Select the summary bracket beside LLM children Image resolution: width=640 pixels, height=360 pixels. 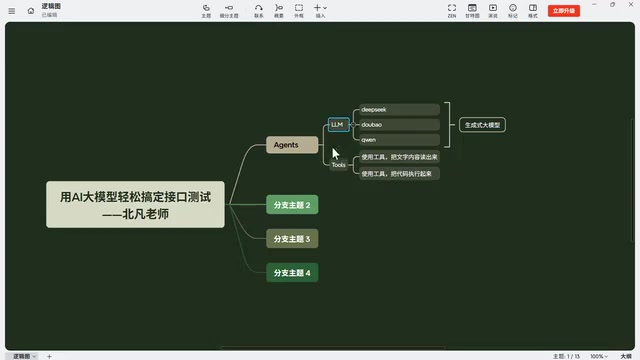pos(448,124)
